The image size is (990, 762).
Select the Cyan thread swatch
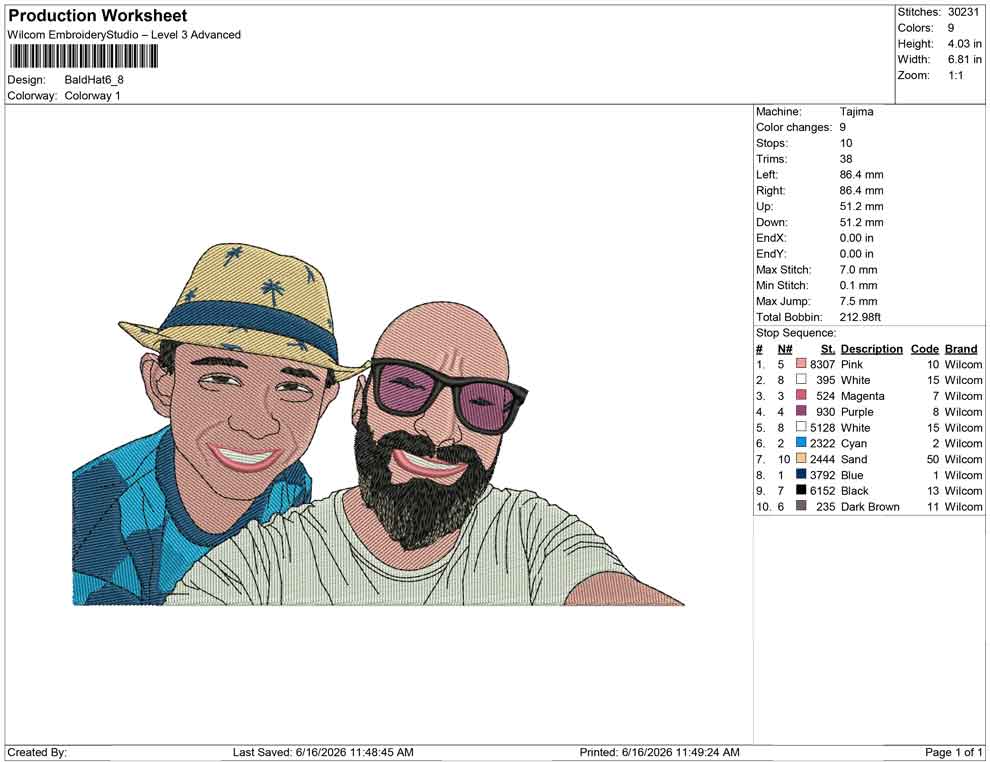pos(801,443)
